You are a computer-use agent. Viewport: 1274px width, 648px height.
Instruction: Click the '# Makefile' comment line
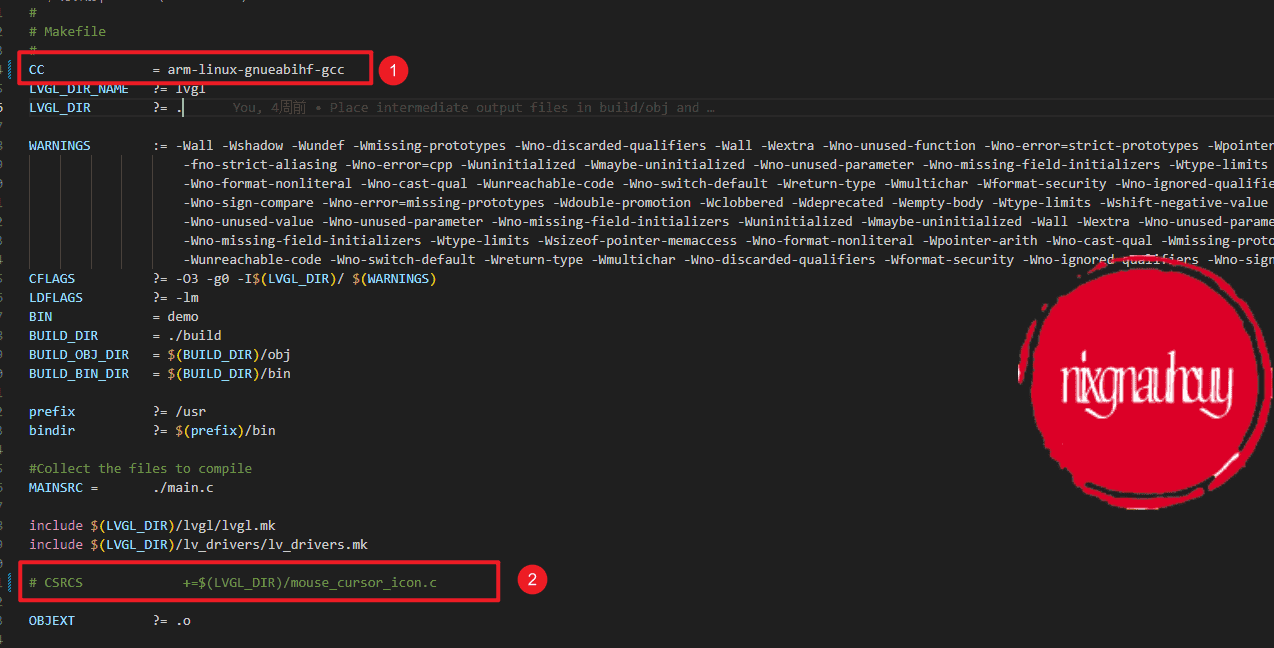(x=67, y=31)
